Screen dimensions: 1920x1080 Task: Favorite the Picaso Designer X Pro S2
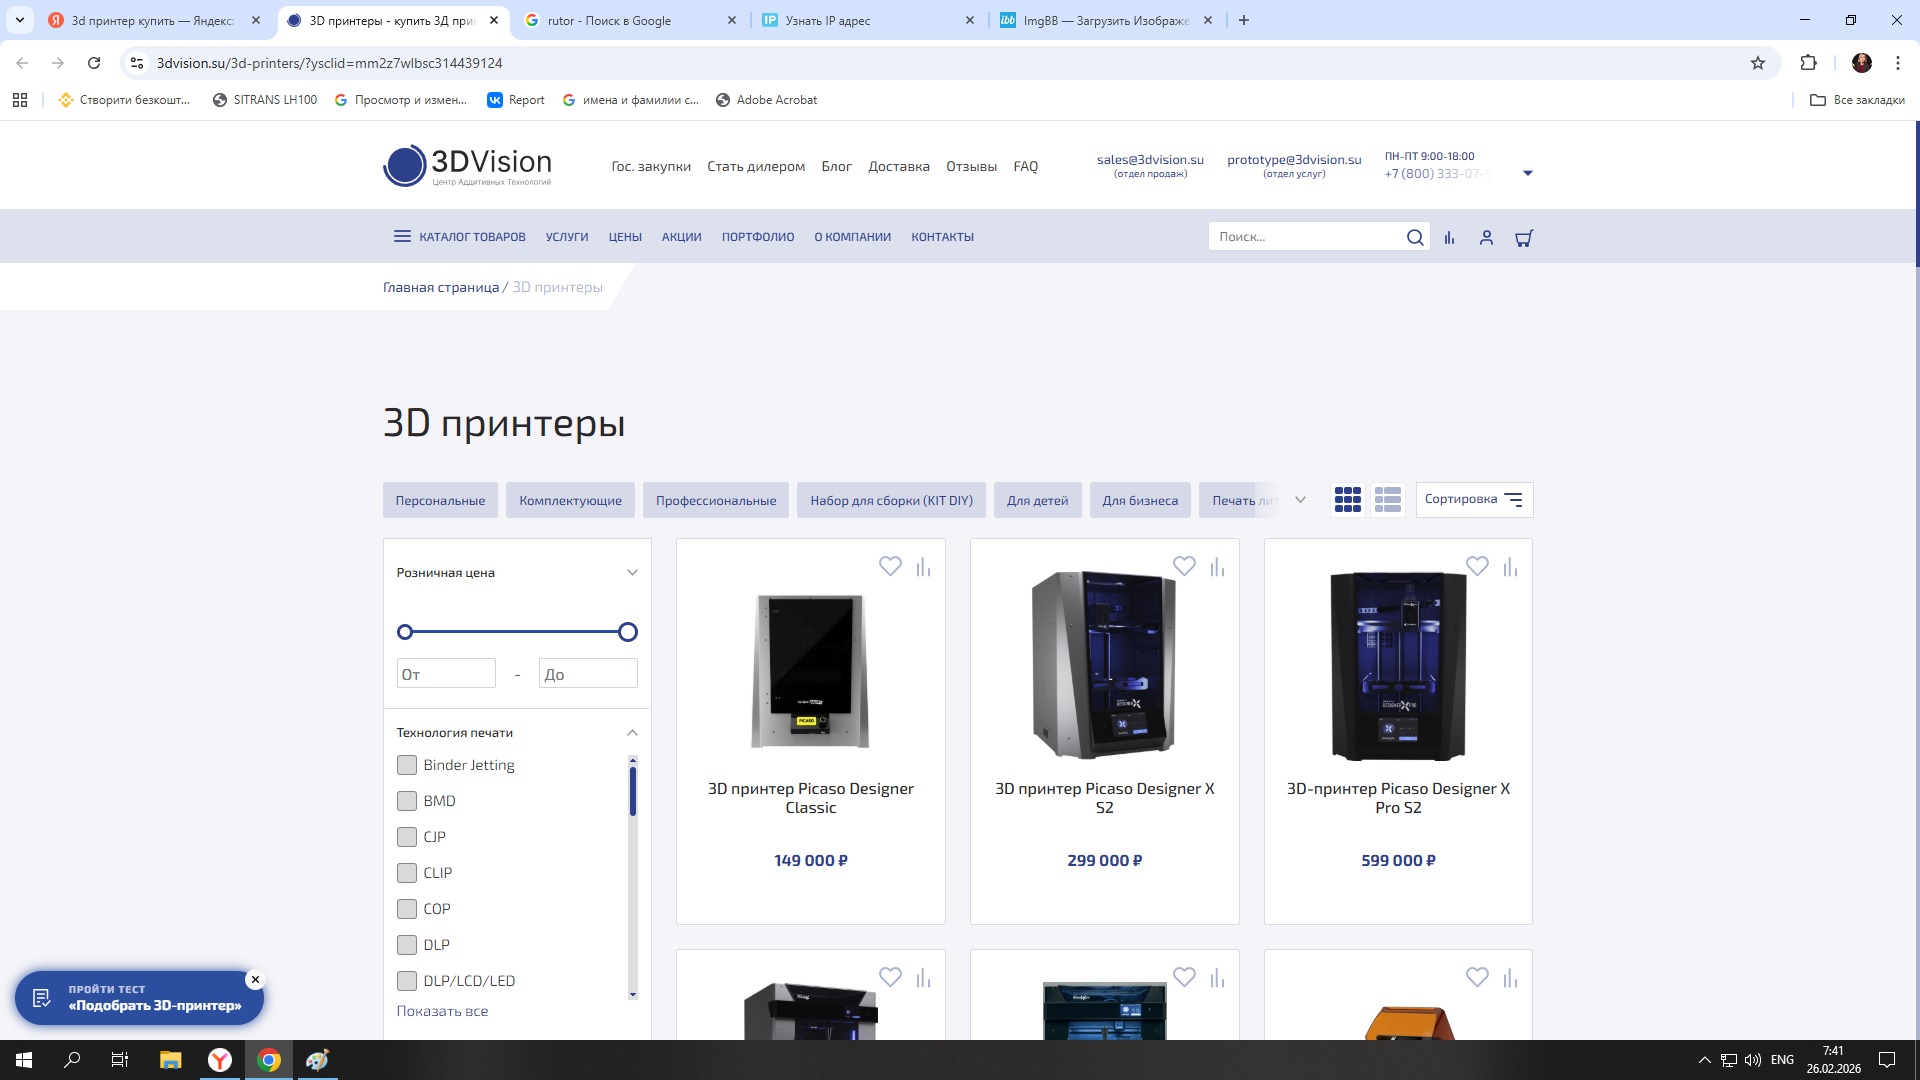pos(1477,566)
